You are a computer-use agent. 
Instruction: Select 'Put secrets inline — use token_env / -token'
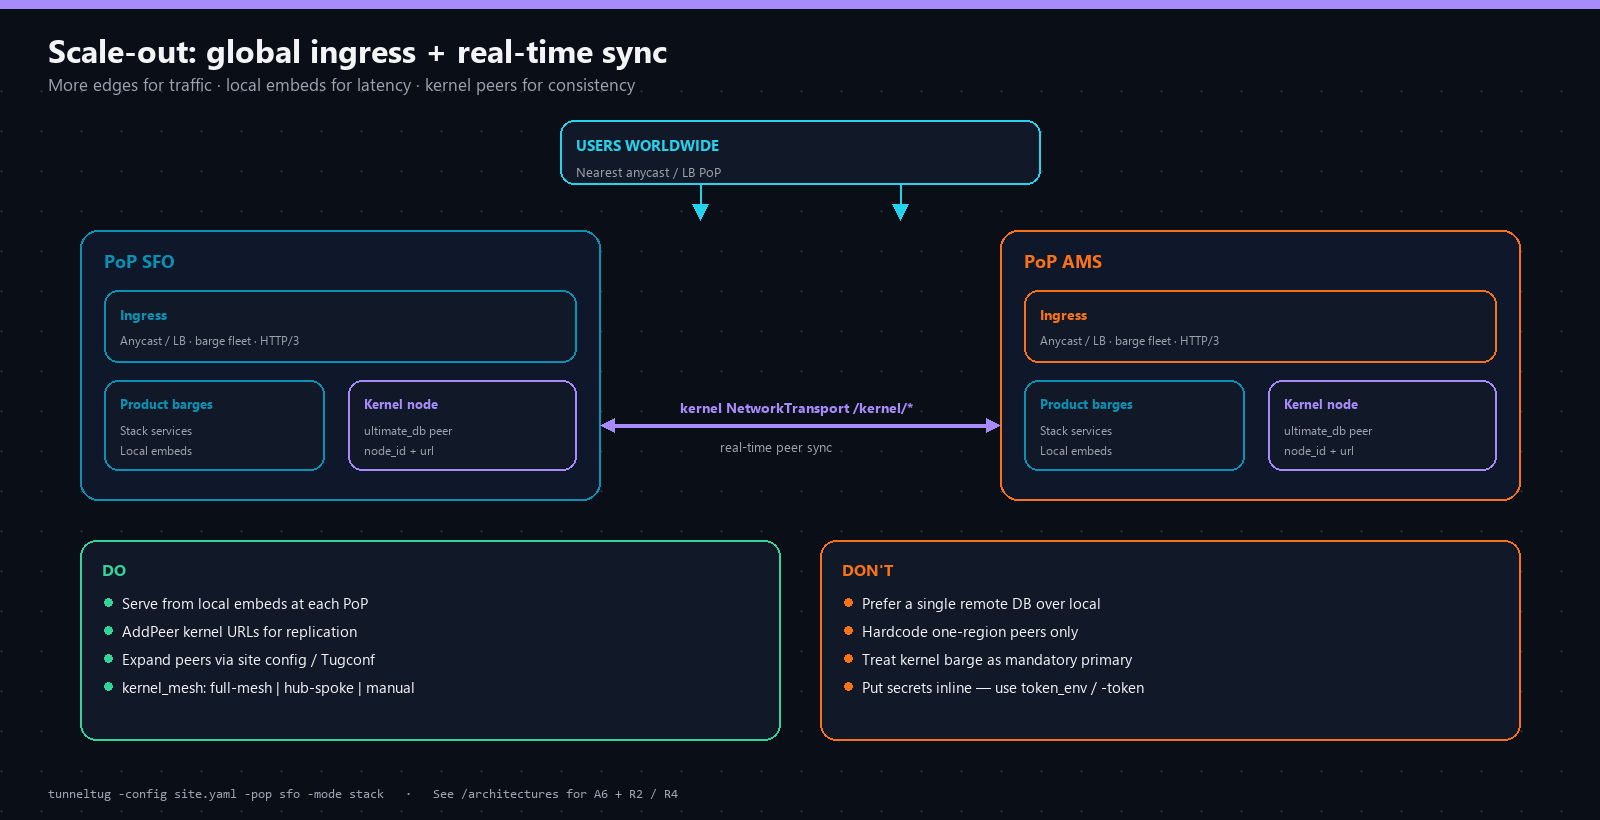click(1003, 688)
